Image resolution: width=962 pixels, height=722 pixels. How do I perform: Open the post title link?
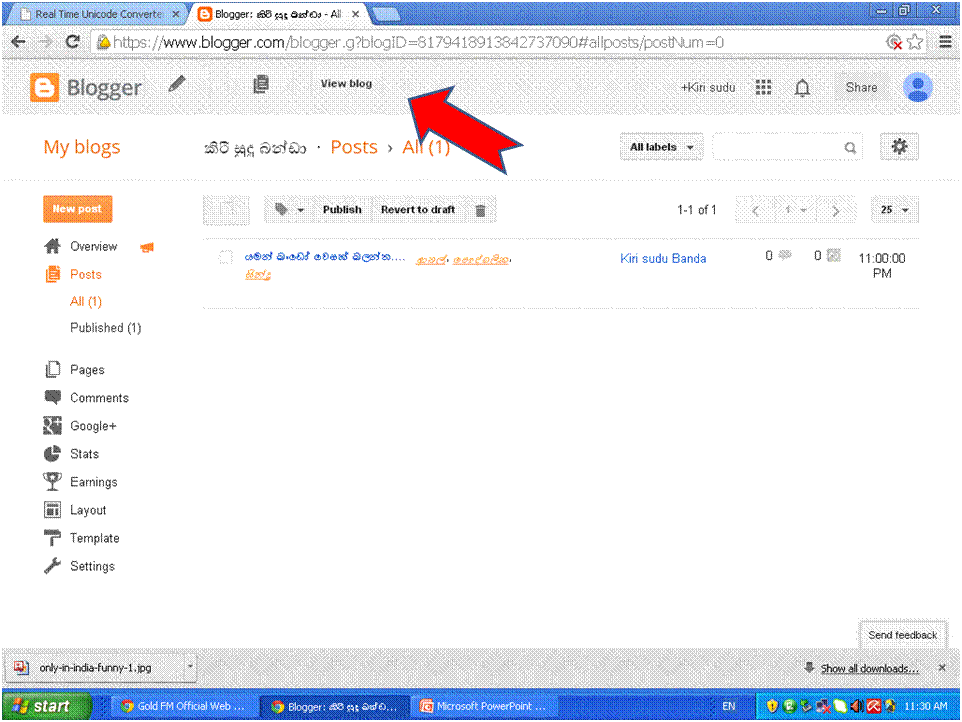click(325, 257)
